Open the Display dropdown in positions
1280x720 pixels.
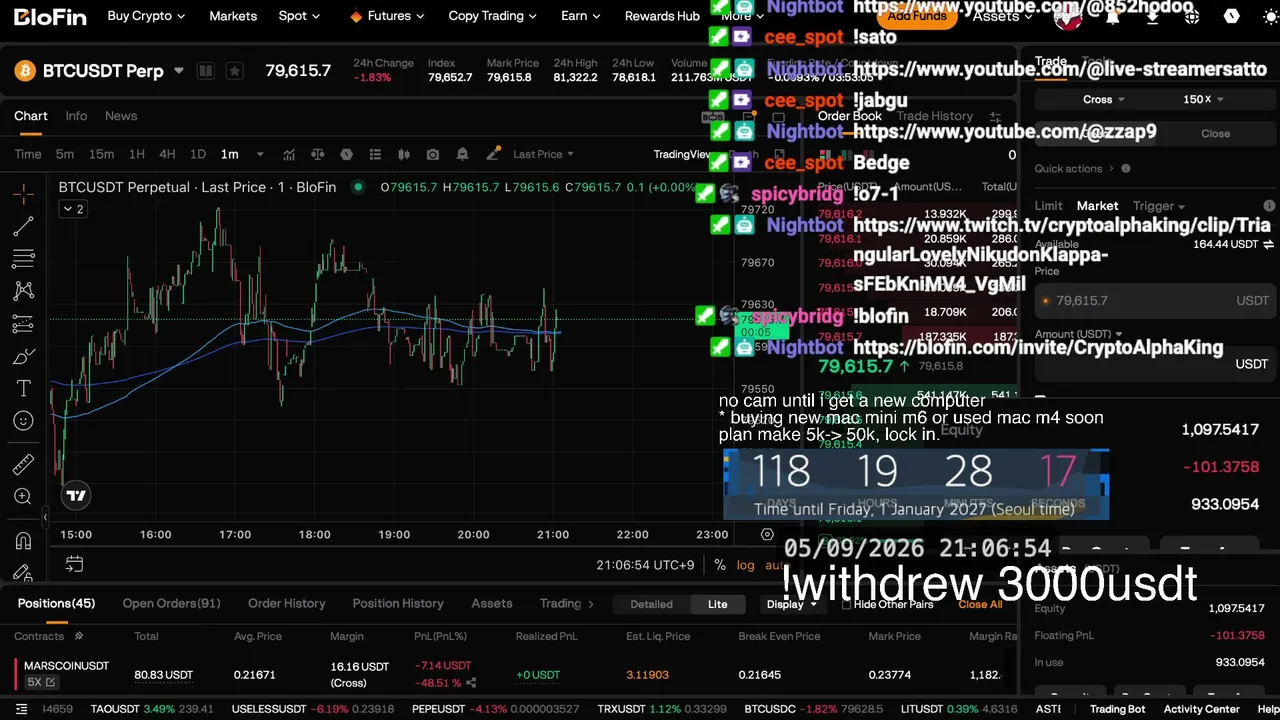click(x=792, y=604)
